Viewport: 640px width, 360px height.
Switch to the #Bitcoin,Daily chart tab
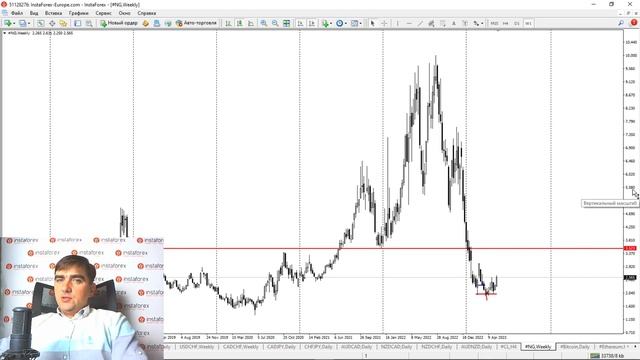coord(575,347)
